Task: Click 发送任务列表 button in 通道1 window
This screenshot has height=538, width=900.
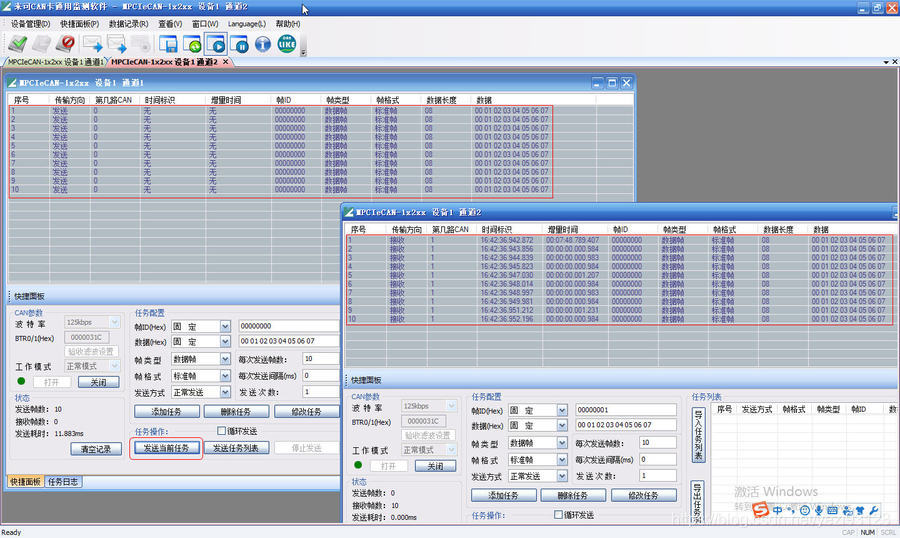Action: pos(236,448)
